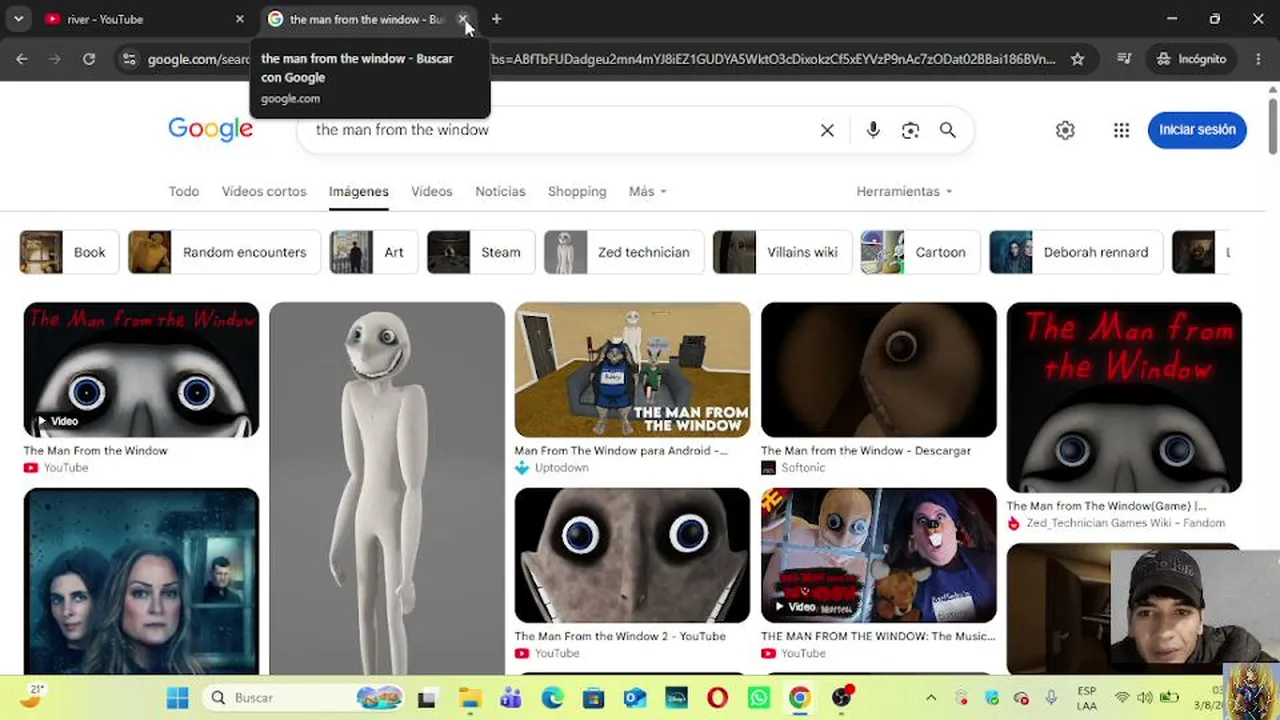Open the Softonic Descargar image result
The image size is (1280, 720).
click(x=879, y=370)
